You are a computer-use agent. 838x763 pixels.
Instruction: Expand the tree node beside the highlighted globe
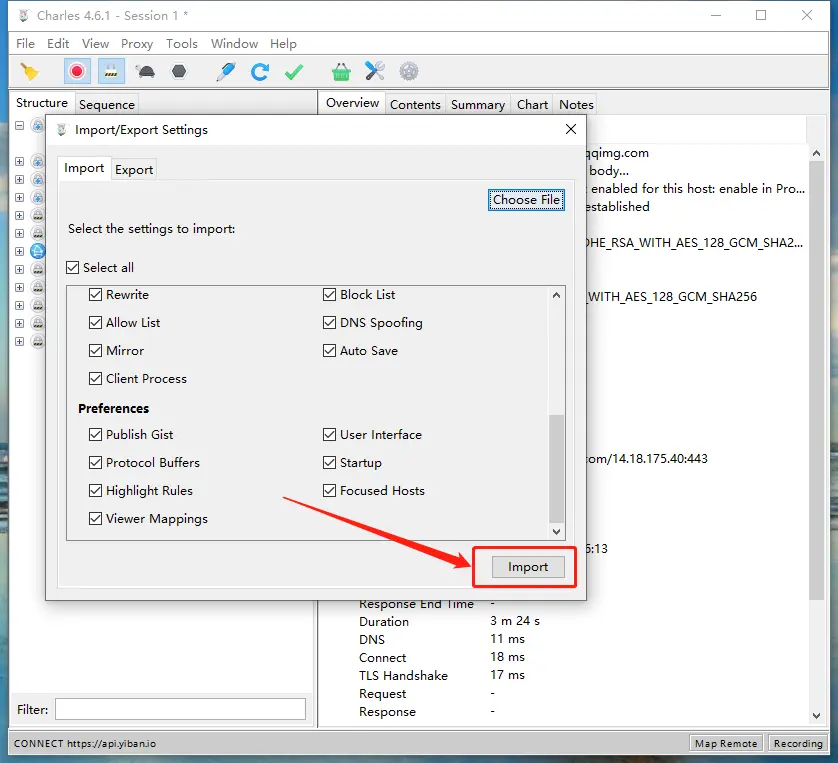(x=19, y=251)
